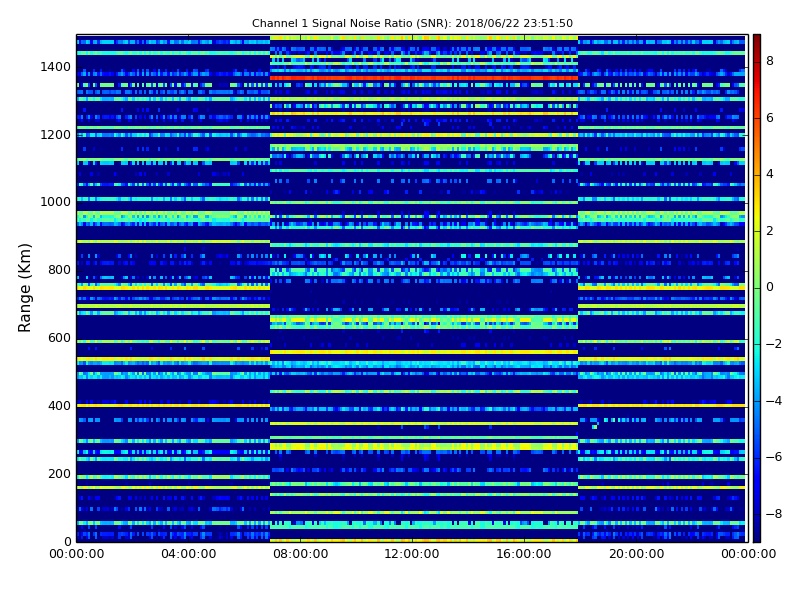Click the 16:00:00 time tick label

(x=524, y=554)
